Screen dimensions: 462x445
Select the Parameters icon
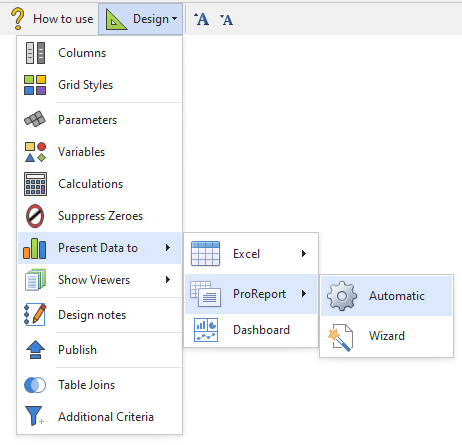(35, 119)
